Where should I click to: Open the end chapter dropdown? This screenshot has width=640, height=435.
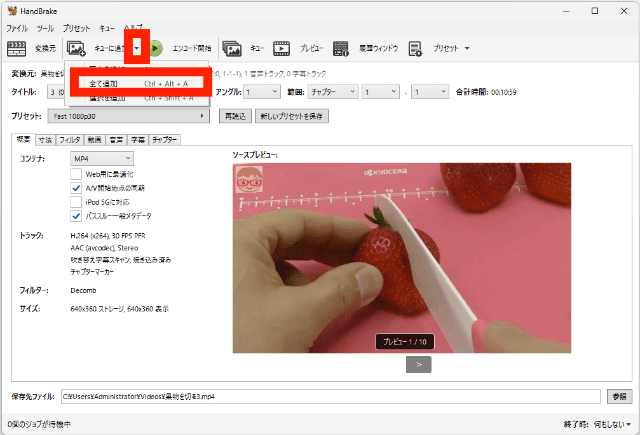coord(430,92)
